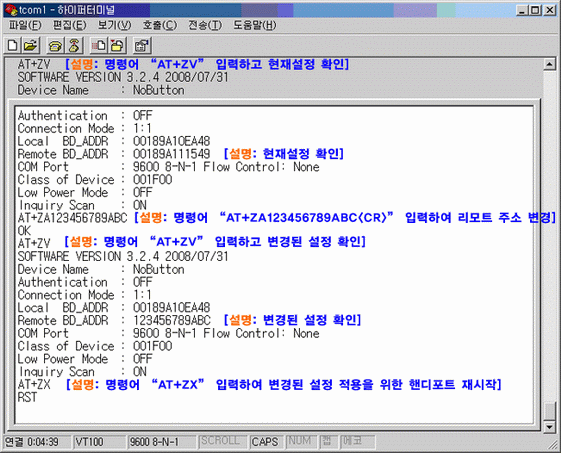Image resolution: width=561 pixels, height=453 pixels.
Task: Click the first SOFTWARE VERSION 3.2.4 line
Action: (x=123, y=77)
